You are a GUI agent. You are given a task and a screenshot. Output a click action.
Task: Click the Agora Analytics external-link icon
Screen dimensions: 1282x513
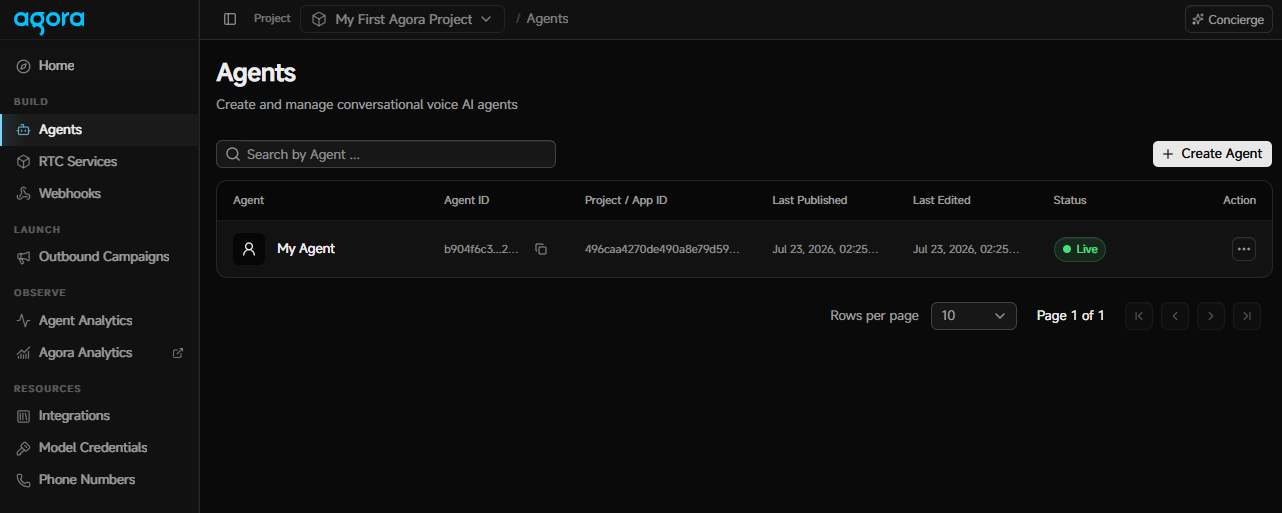coord(178,353)
